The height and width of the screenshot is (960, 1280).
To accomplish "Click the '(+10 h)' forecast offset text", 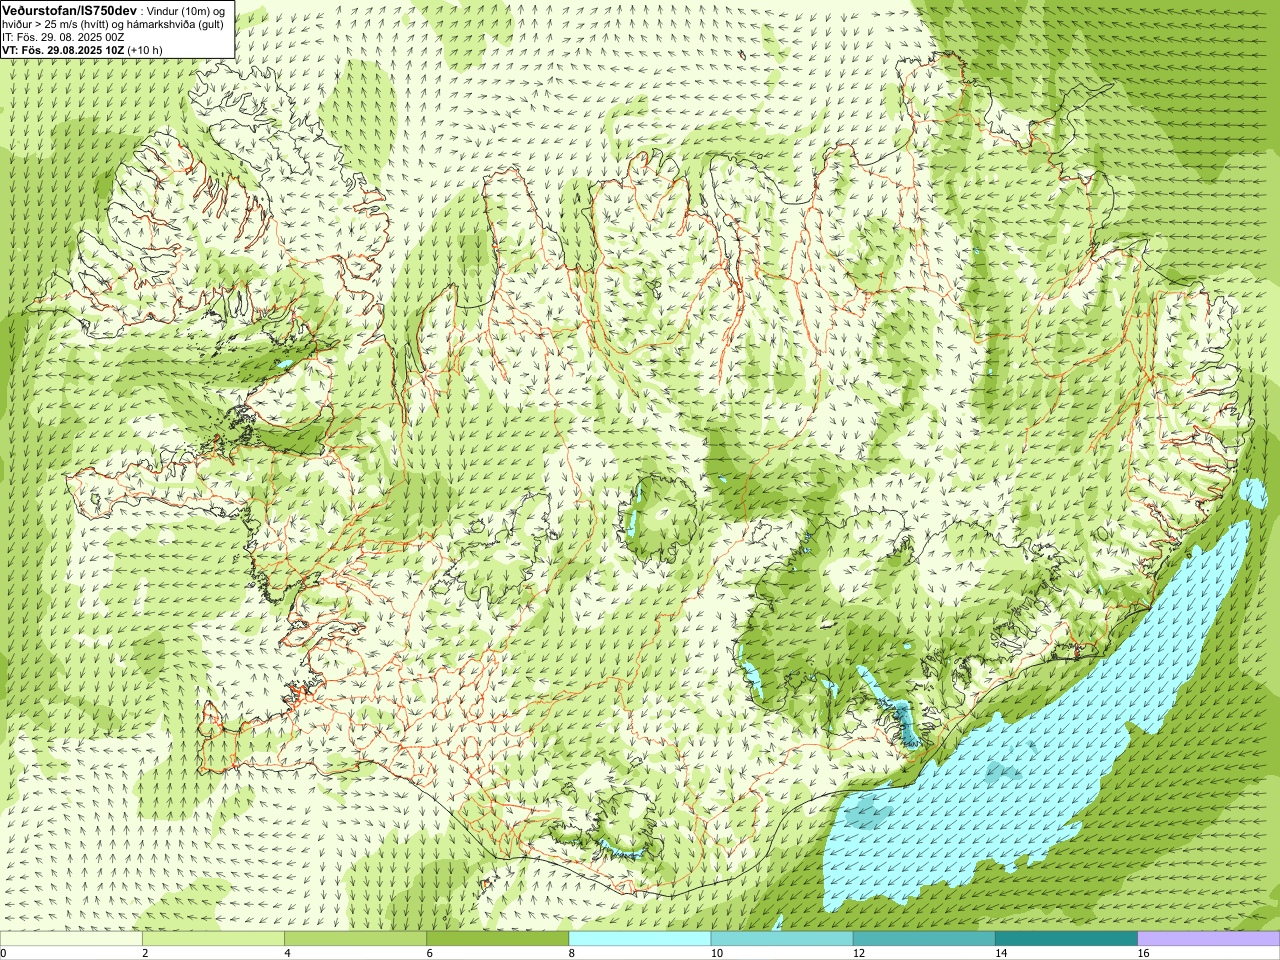I will coord(145,49).
